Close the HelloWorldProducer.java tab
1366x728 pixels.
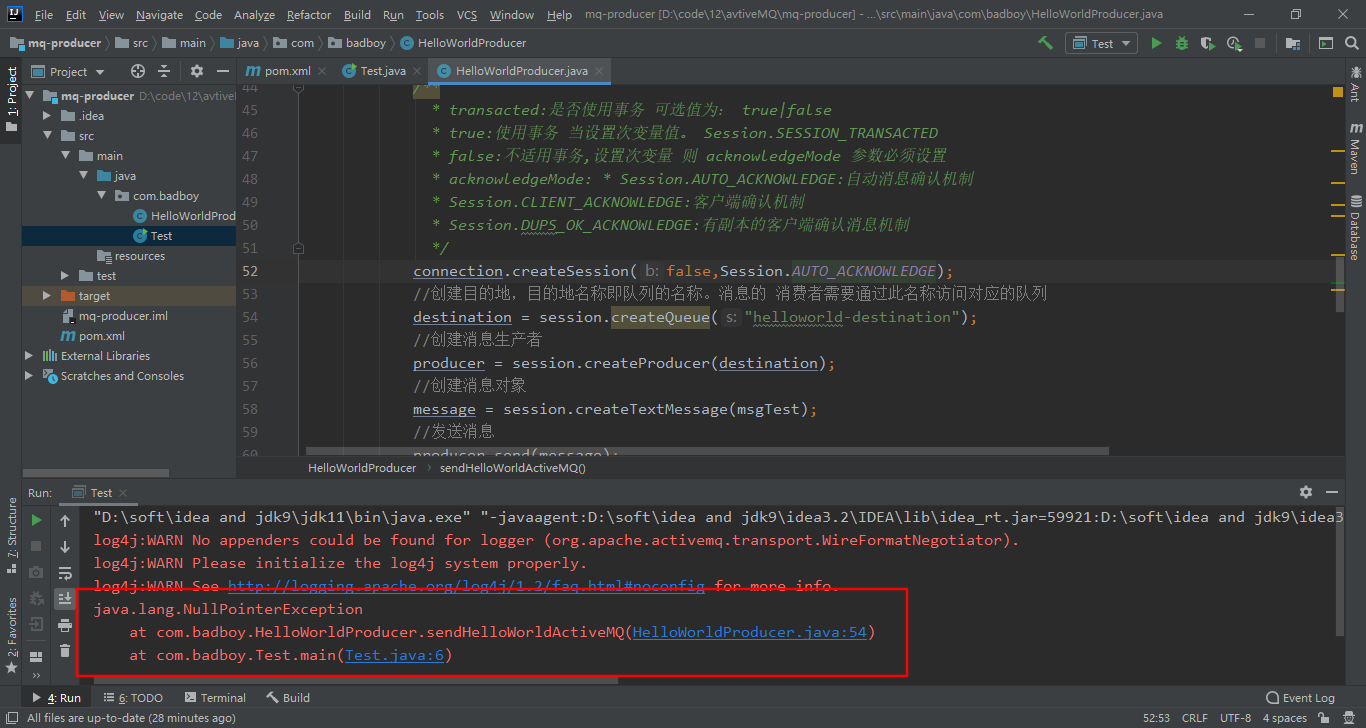600,71
